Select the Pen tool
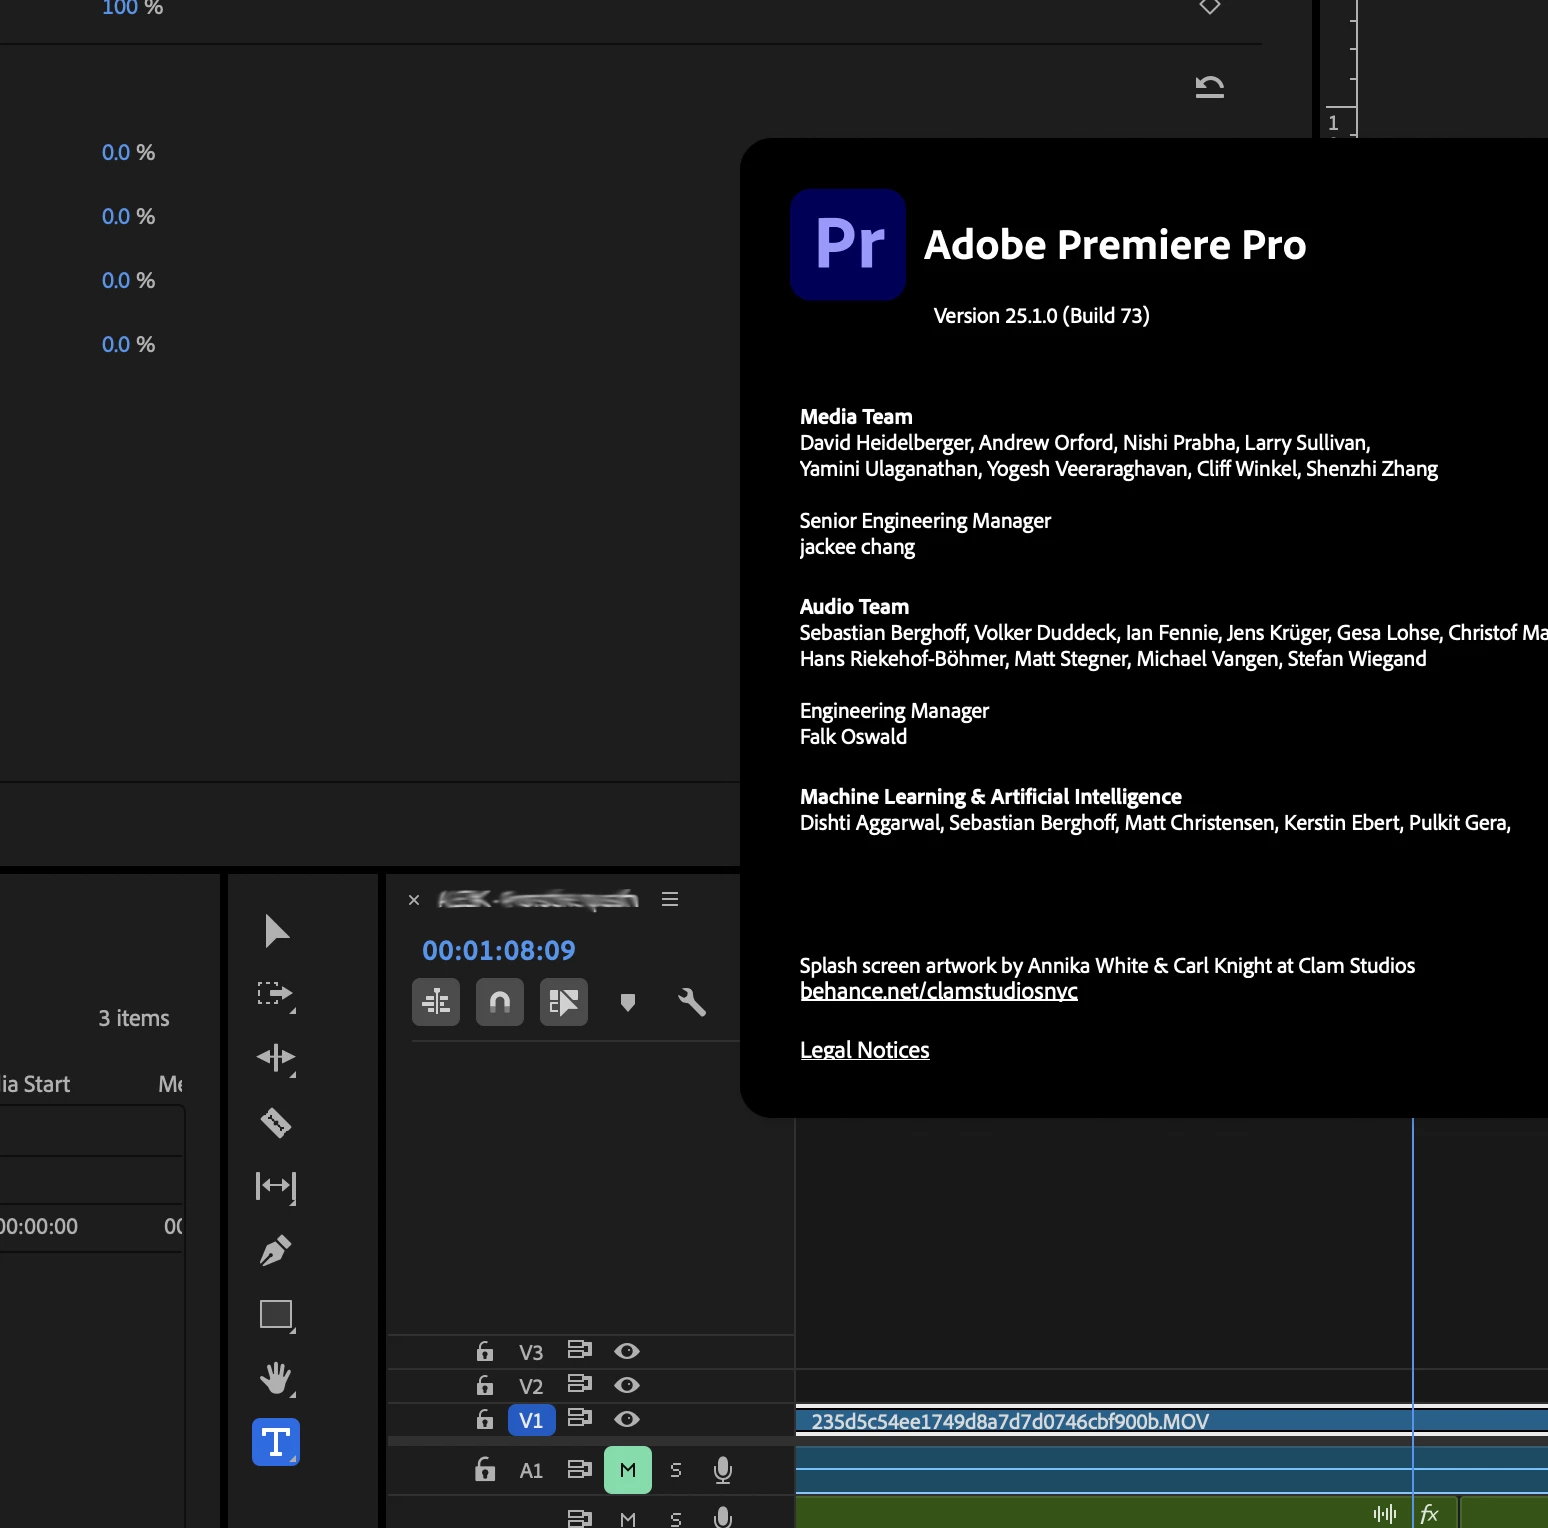The height and width of the screenshot is (1528, 1548). tap(276, 1250)
